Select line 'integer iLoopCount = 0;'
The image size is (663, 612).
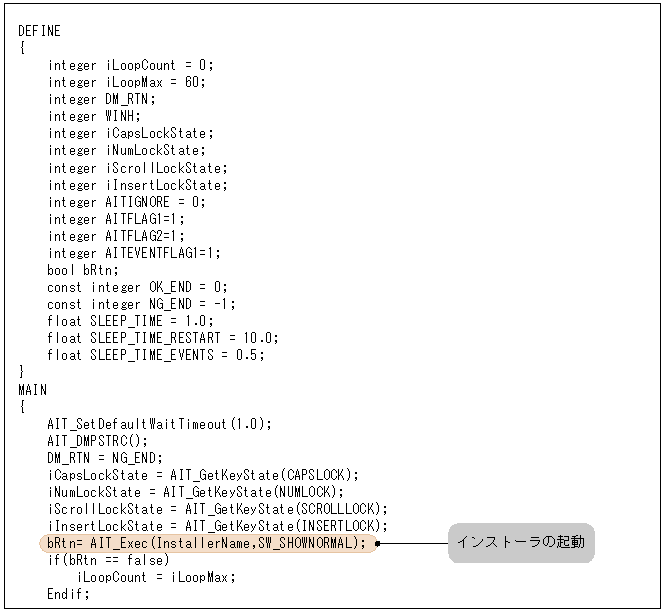[131, 65]
